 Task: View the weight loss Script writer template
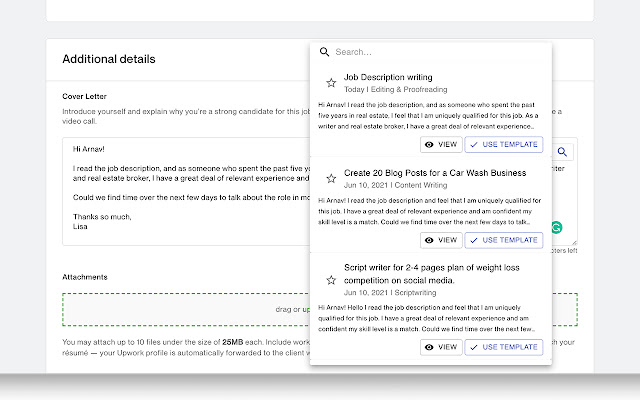[441, 347]
